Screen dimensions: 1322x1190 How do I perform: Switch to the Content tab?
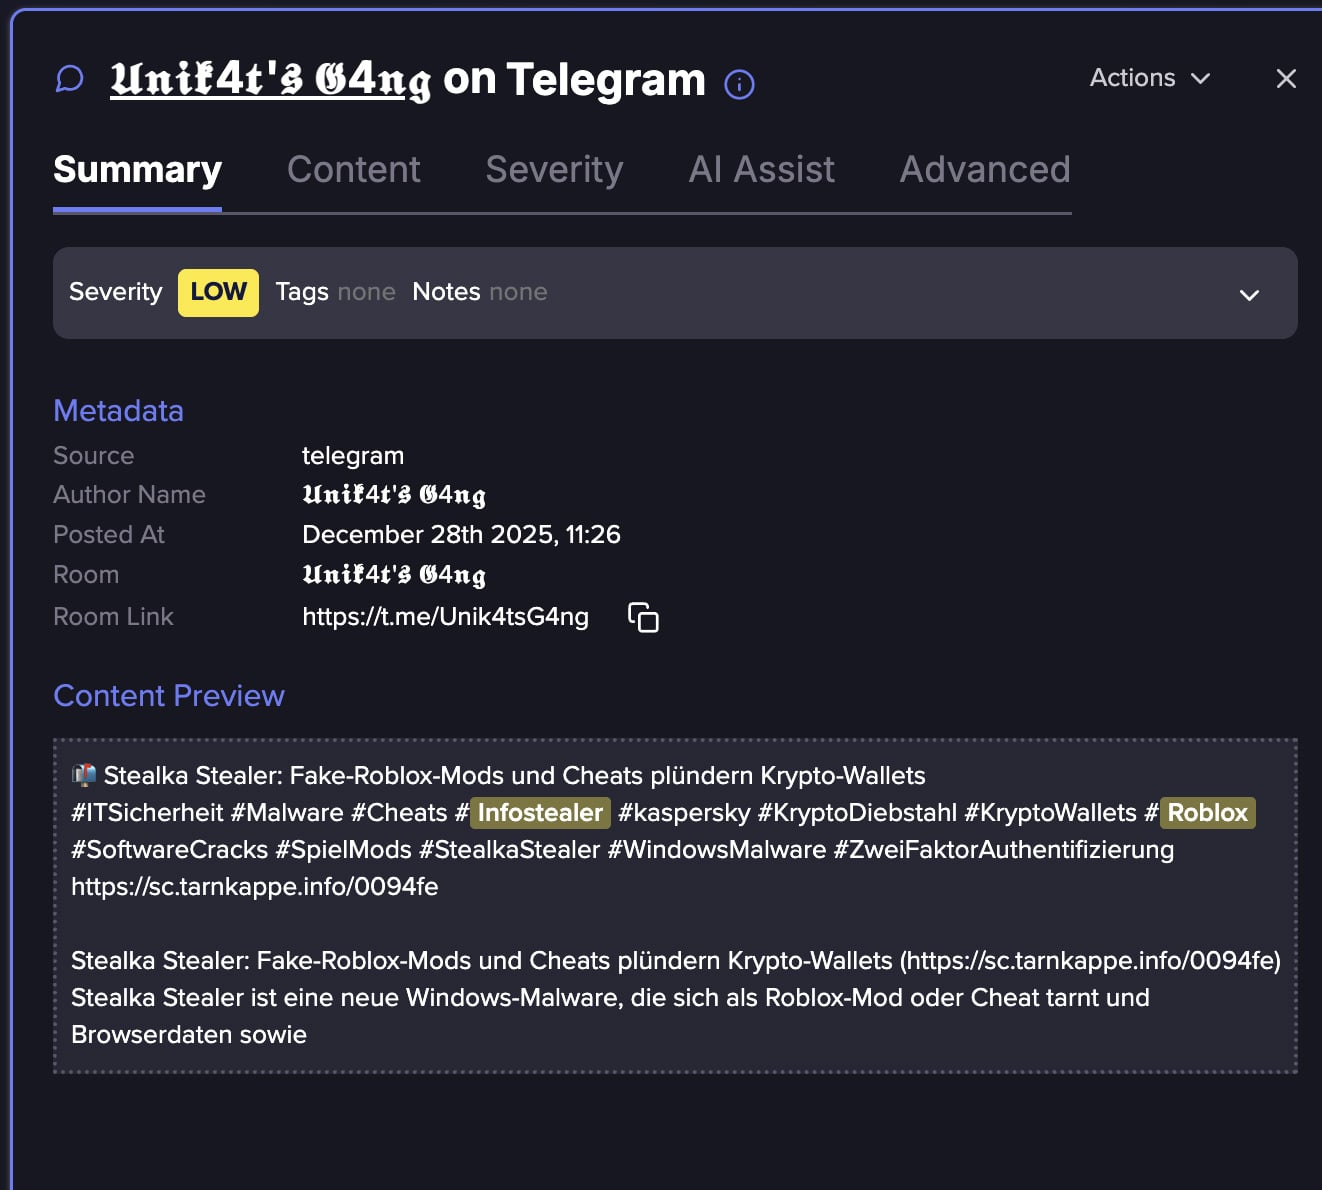point(353,170)
